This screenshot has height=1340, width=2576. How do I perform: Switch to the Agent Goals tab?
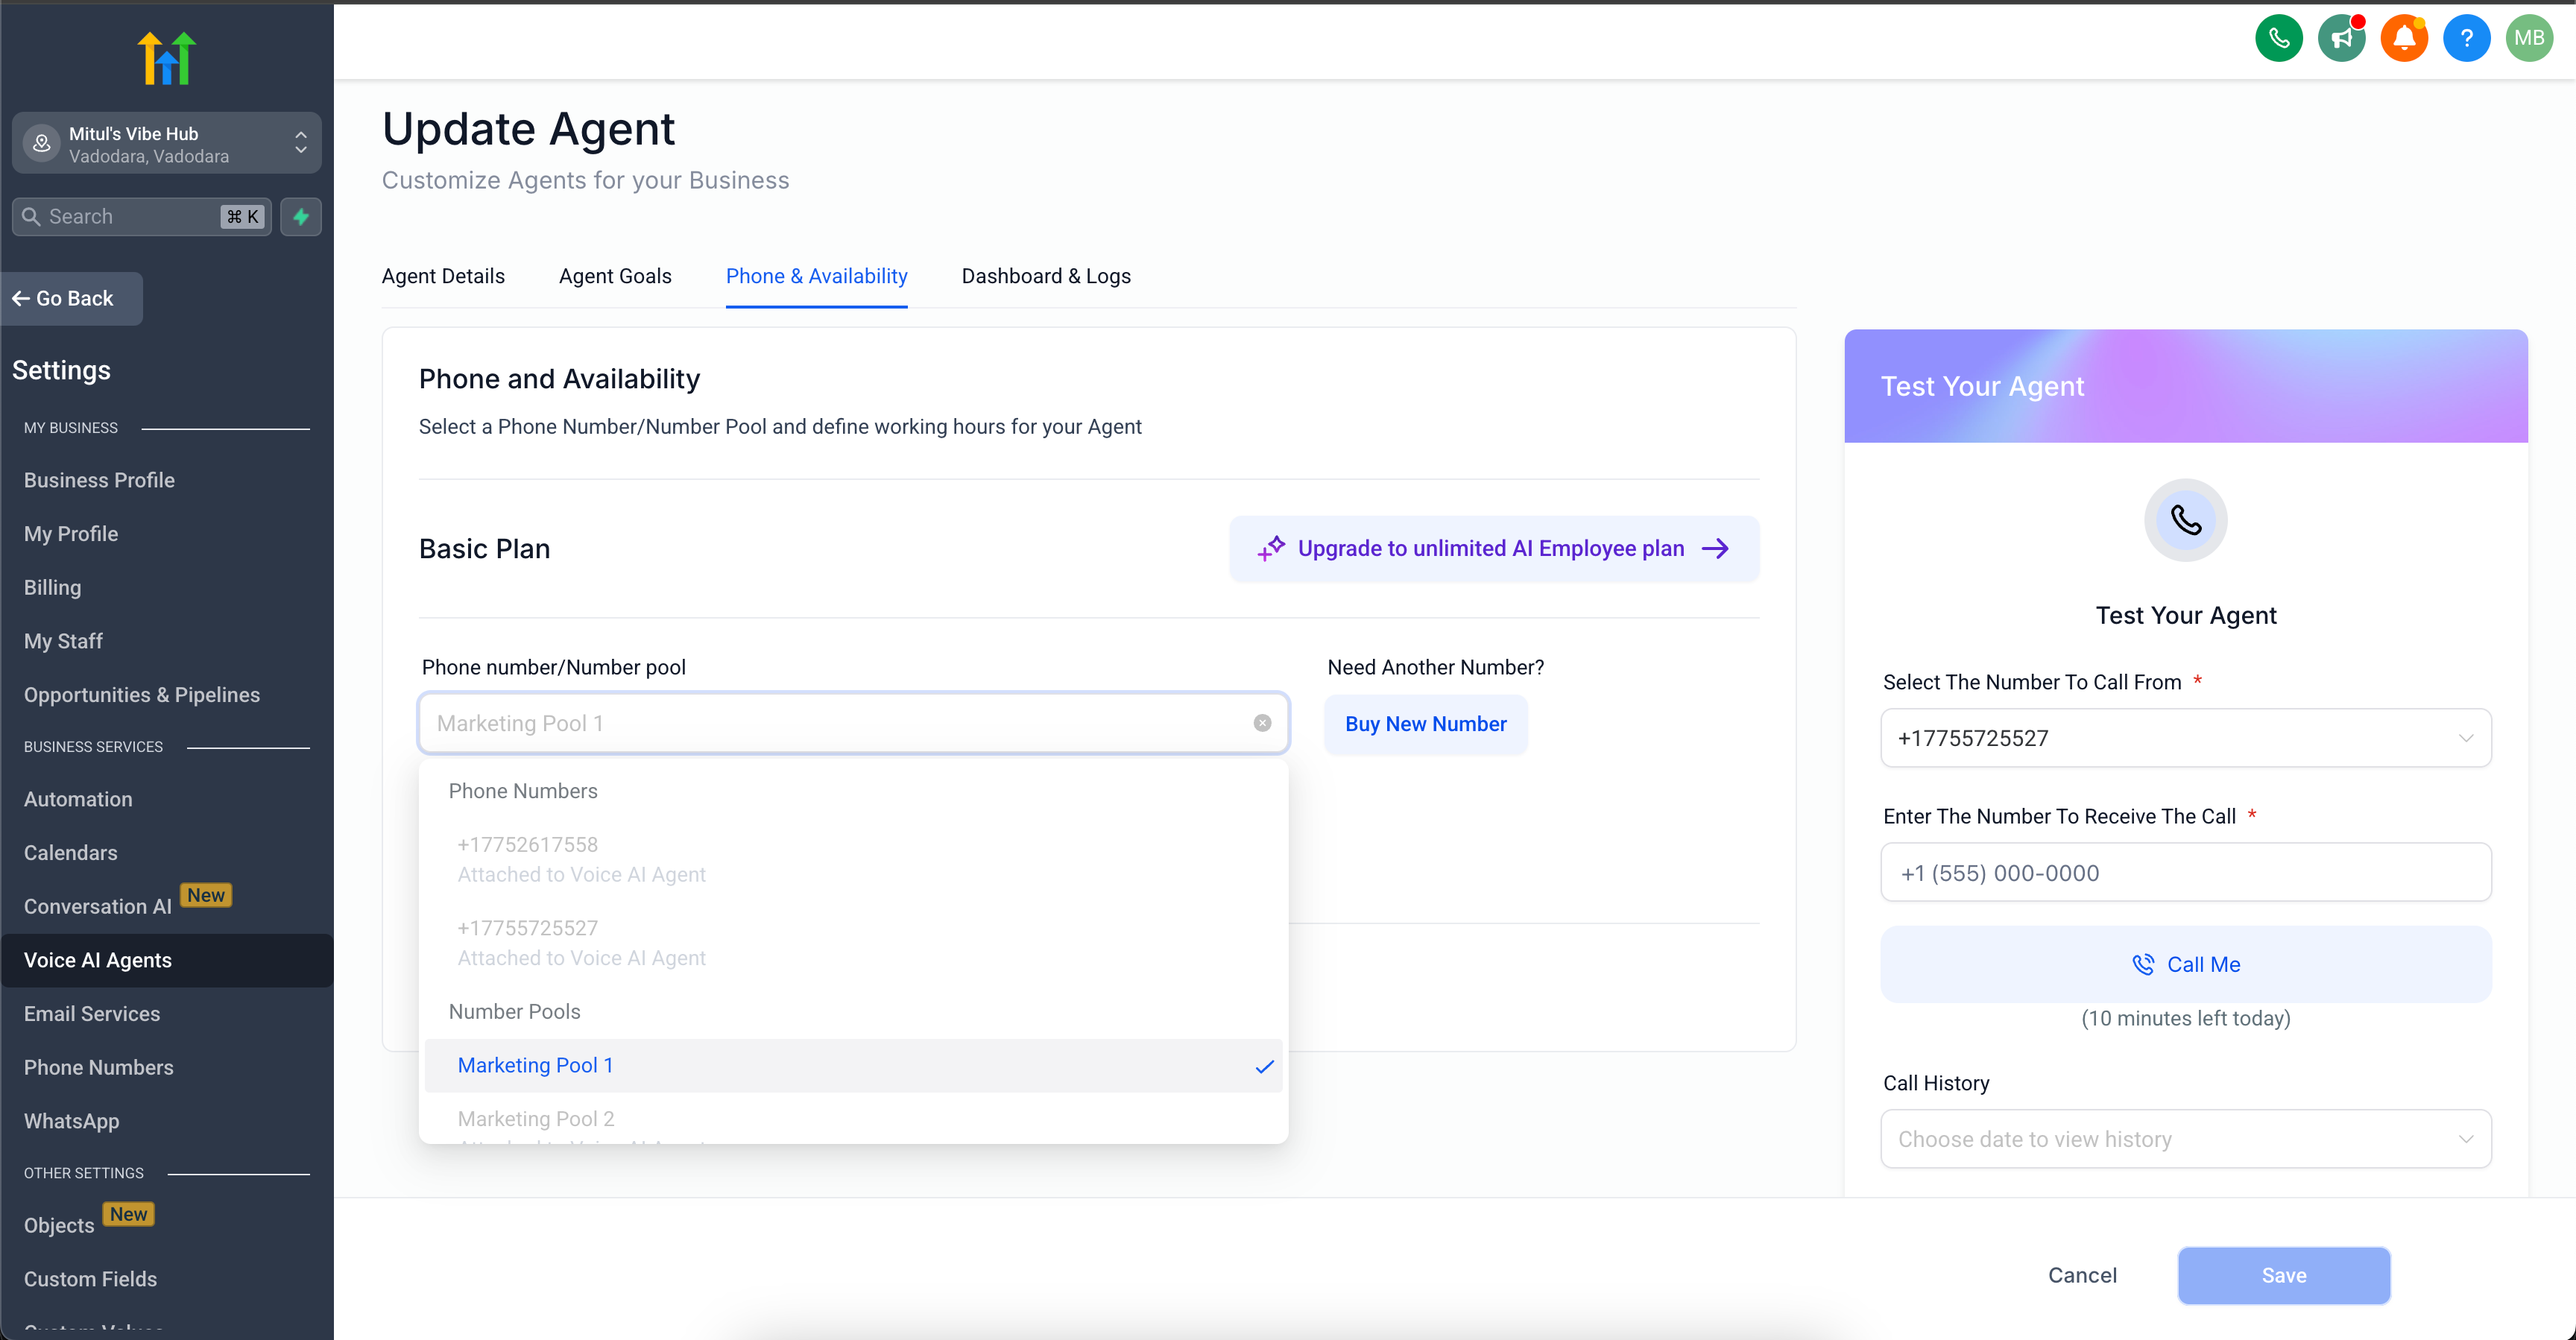(615, 276)
